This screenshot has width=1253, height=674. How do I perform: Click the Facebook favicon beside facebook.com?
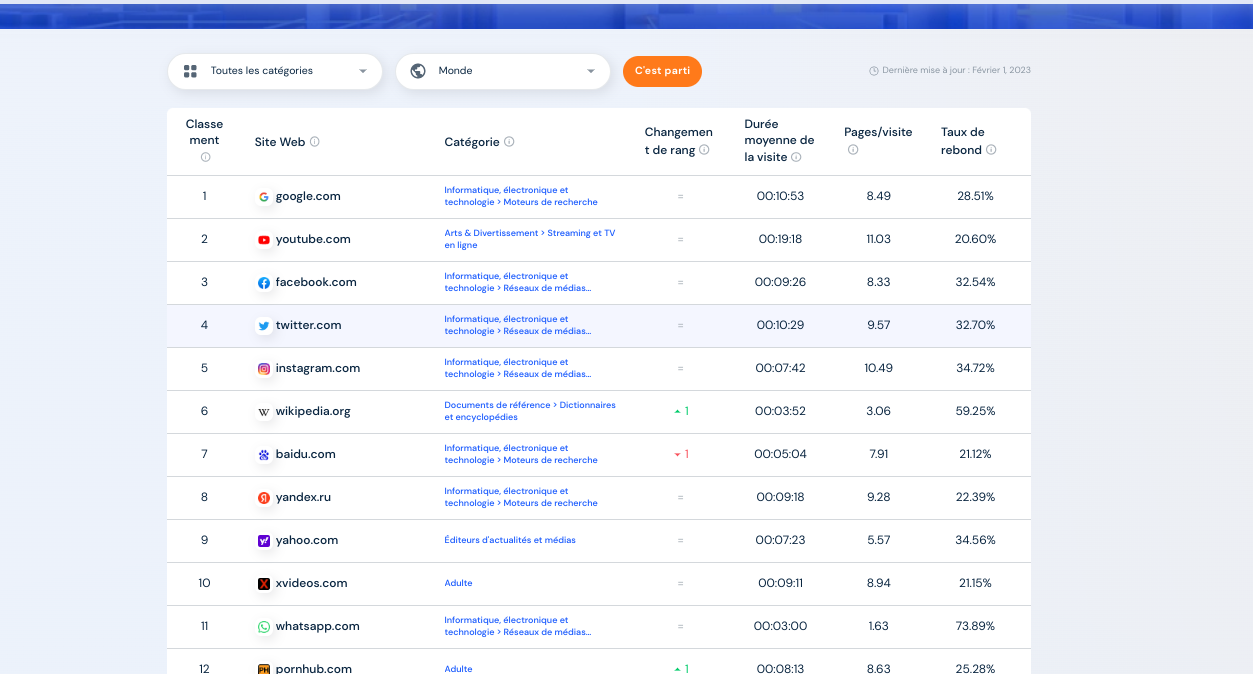264,283
